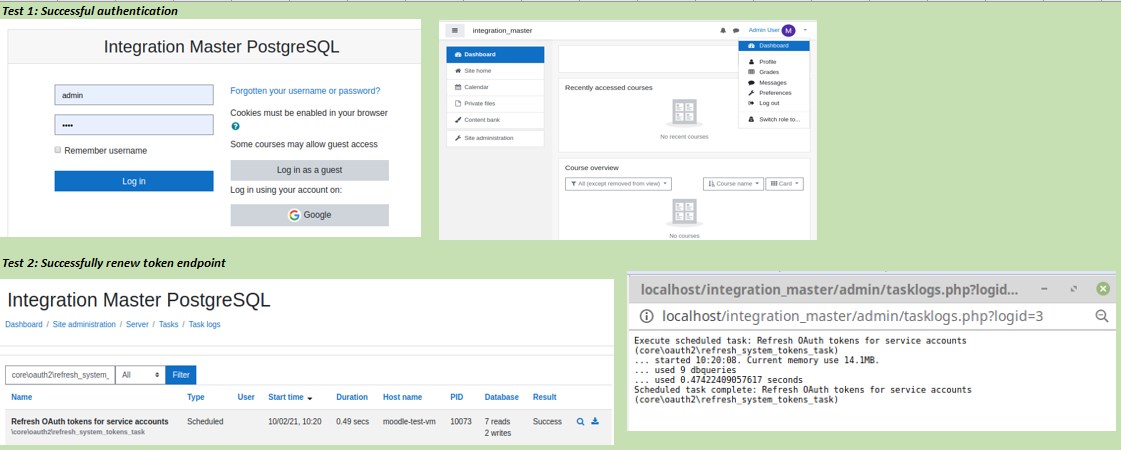Click the Start time descending sort arrow

(310, 398)
